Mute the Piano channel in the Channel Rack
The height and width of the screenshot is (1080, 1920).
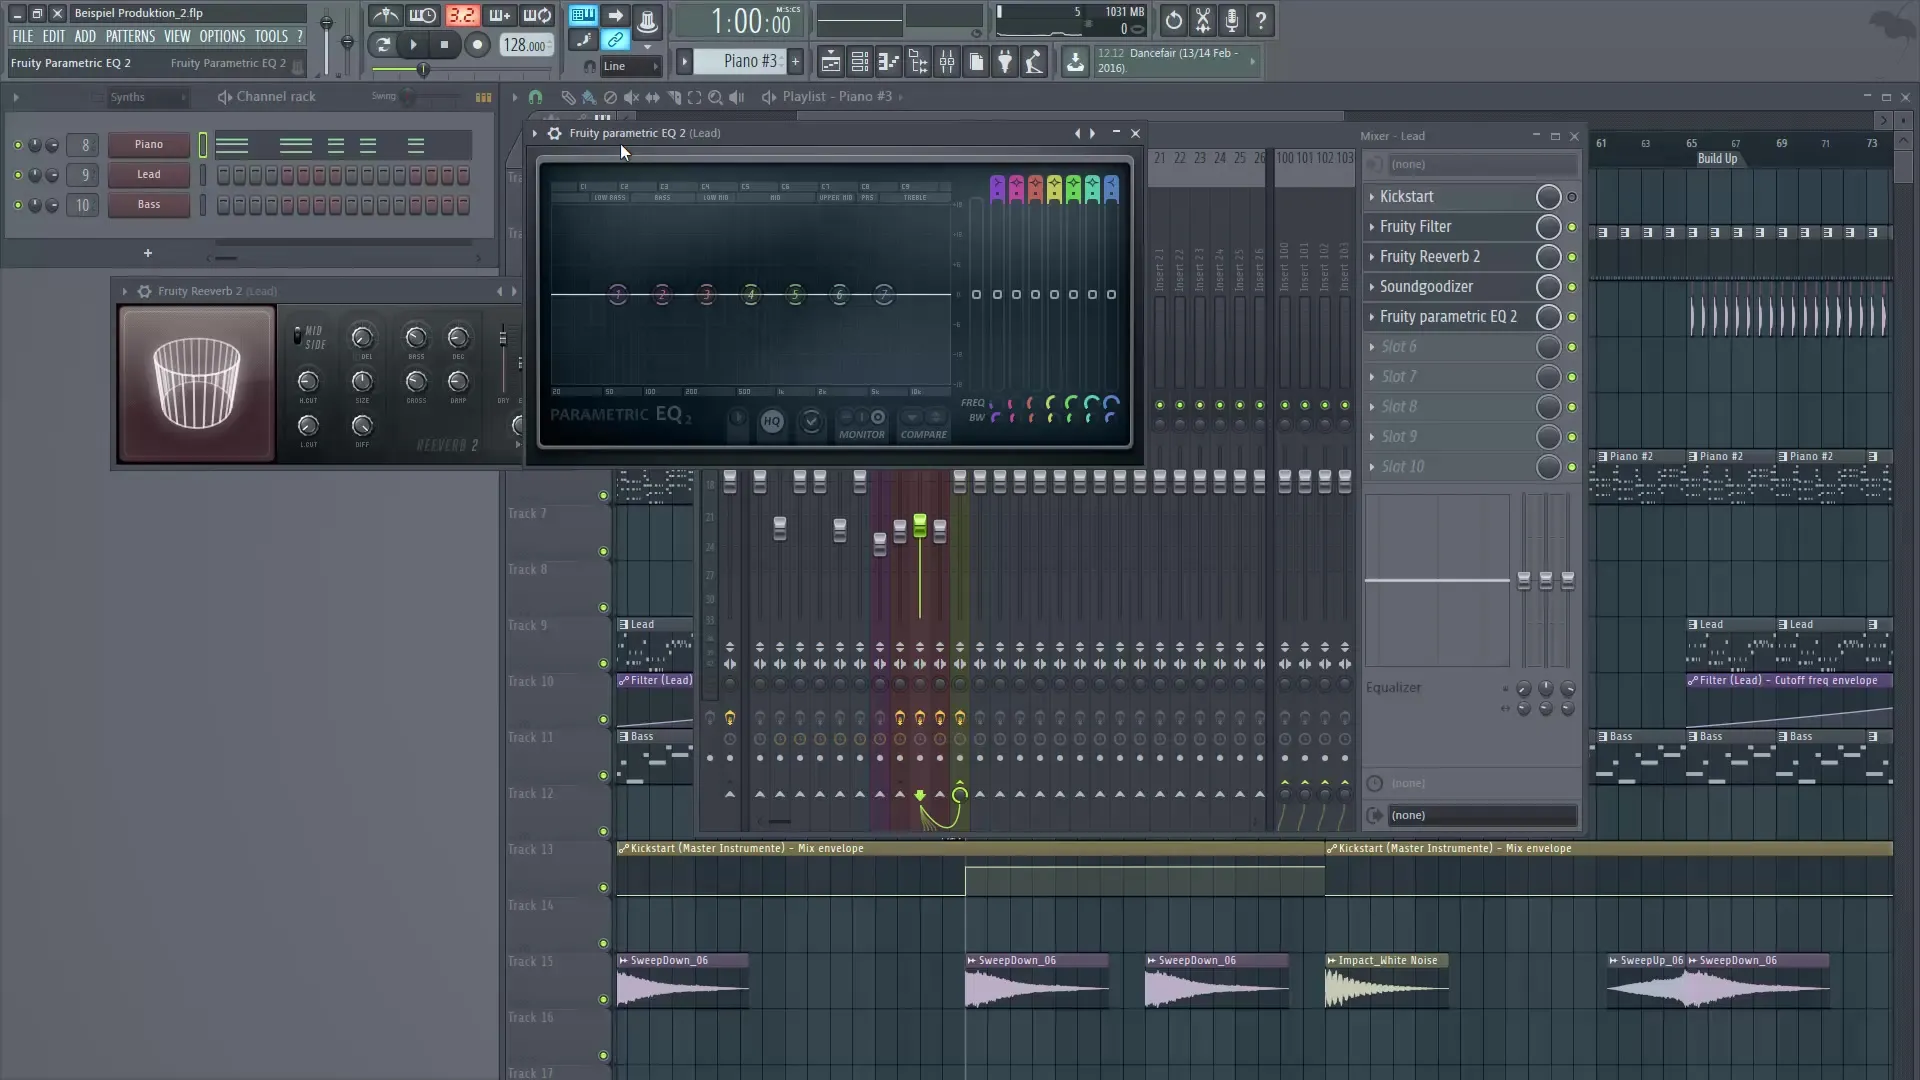tap(17, 145)
